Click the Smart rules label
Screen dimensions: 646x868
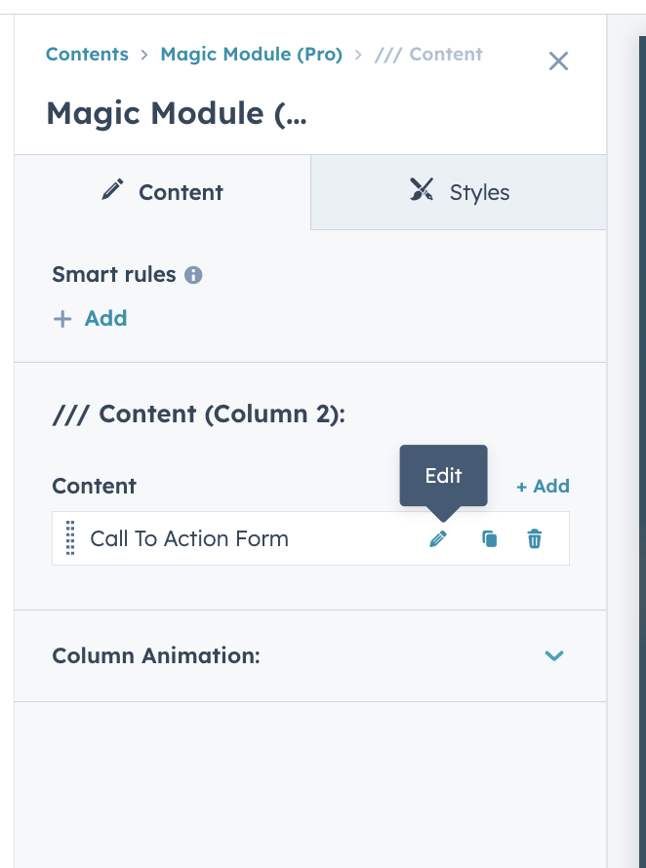click(x=114, y=274)
